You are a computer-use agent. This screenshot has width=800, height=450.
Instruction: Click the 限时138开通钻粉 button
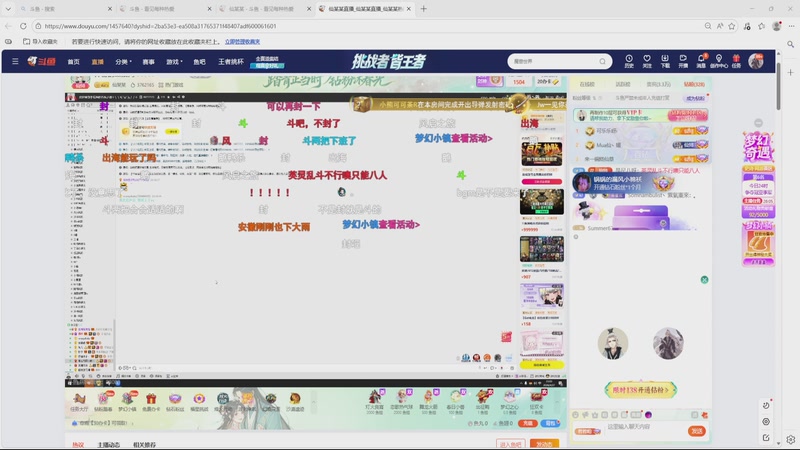641,390
